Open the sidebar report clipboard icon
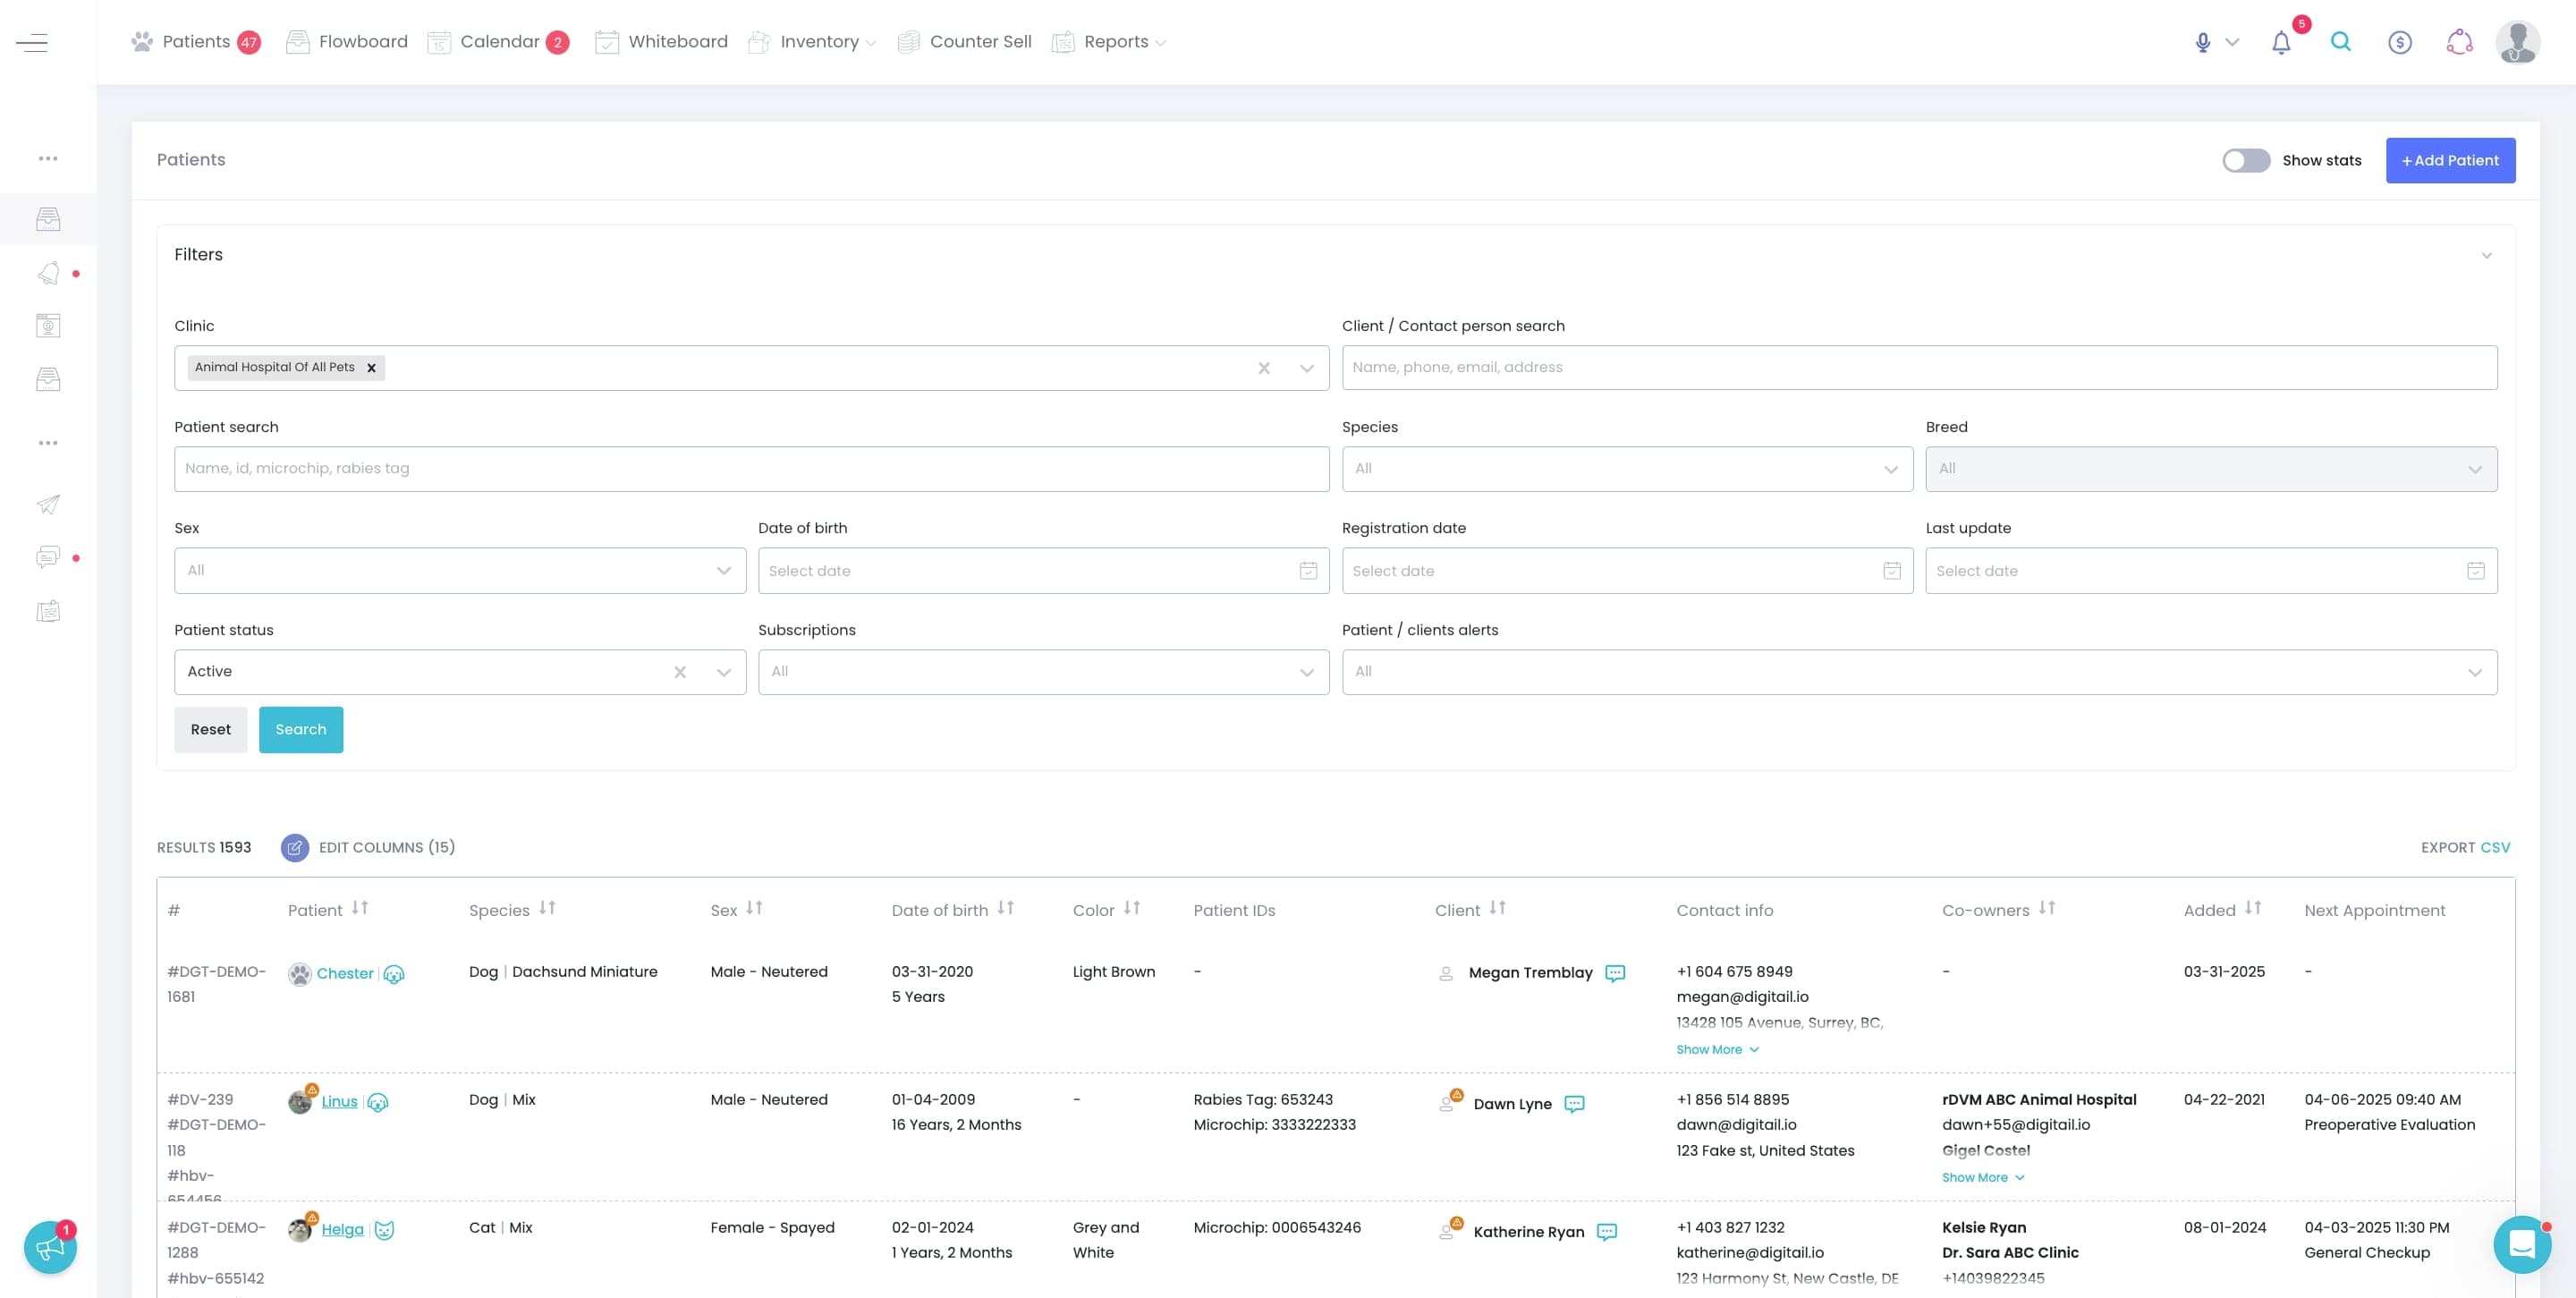This screenshot has width=2576, height=1298. pos(48,611)
